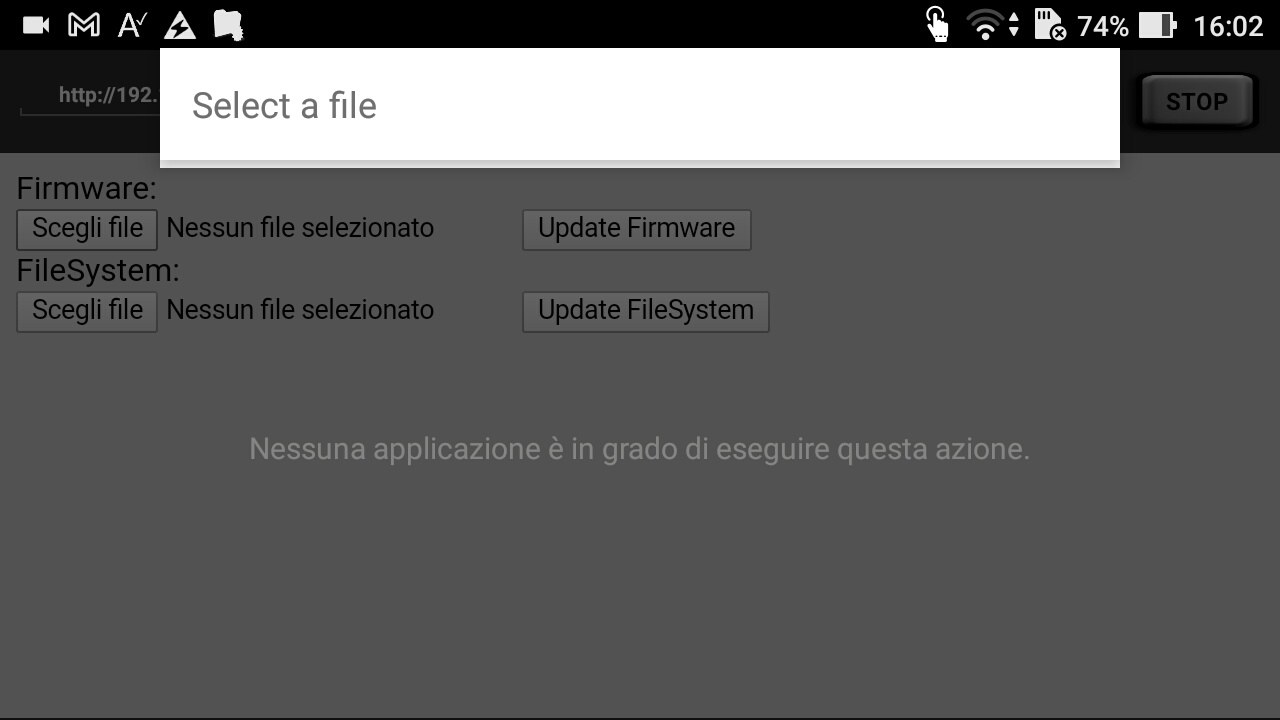Tap the 74% battery percentage text
The image size is (1280, 720).
pyautogui.click(x=1103, y=26)
